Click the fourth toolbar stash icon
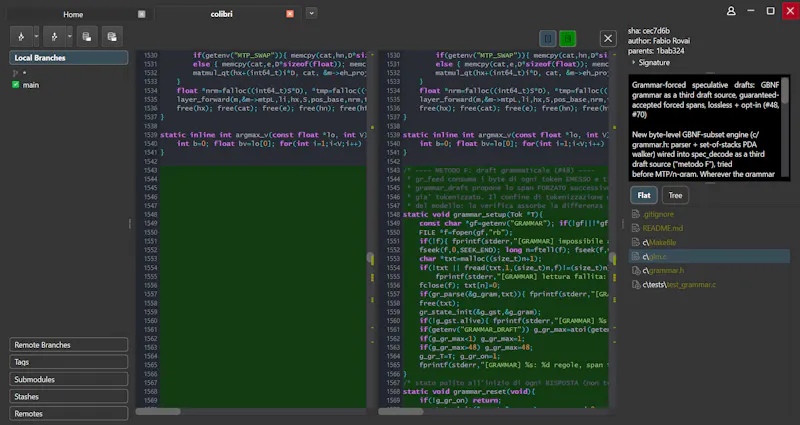800x425 pixels. coord(112,37)
